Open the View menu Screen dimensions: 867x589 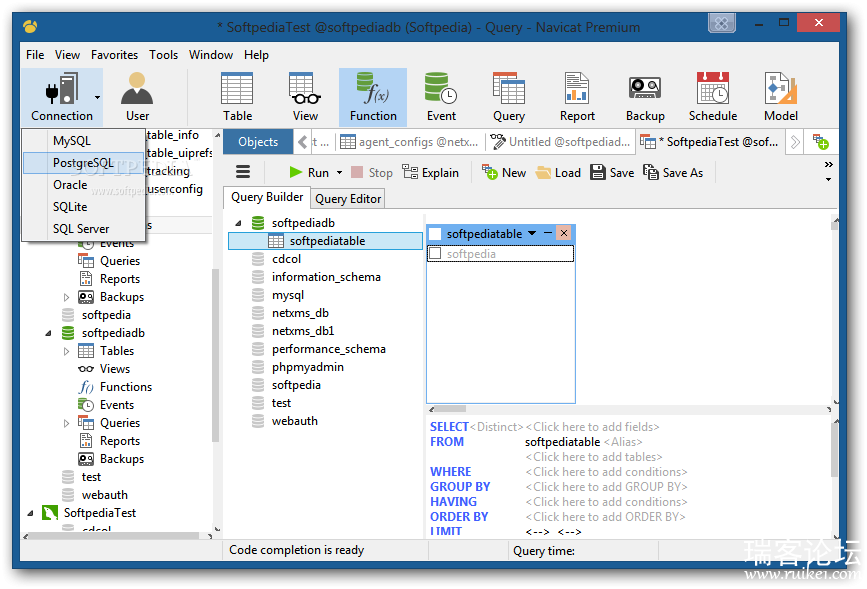click(67, 55)
